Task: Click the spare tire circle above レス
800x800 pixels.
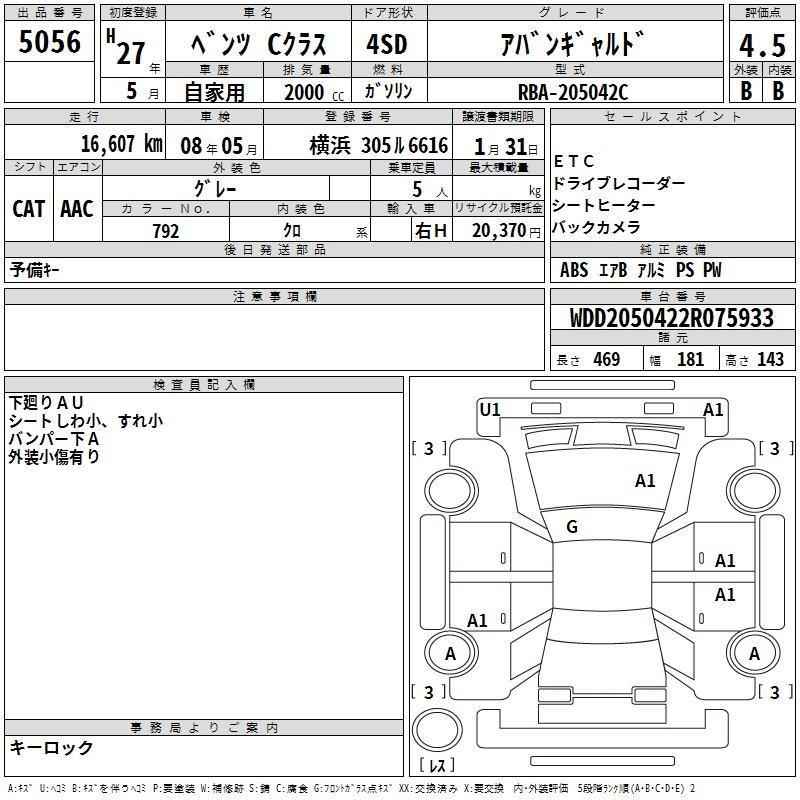Action: [437, 730]
